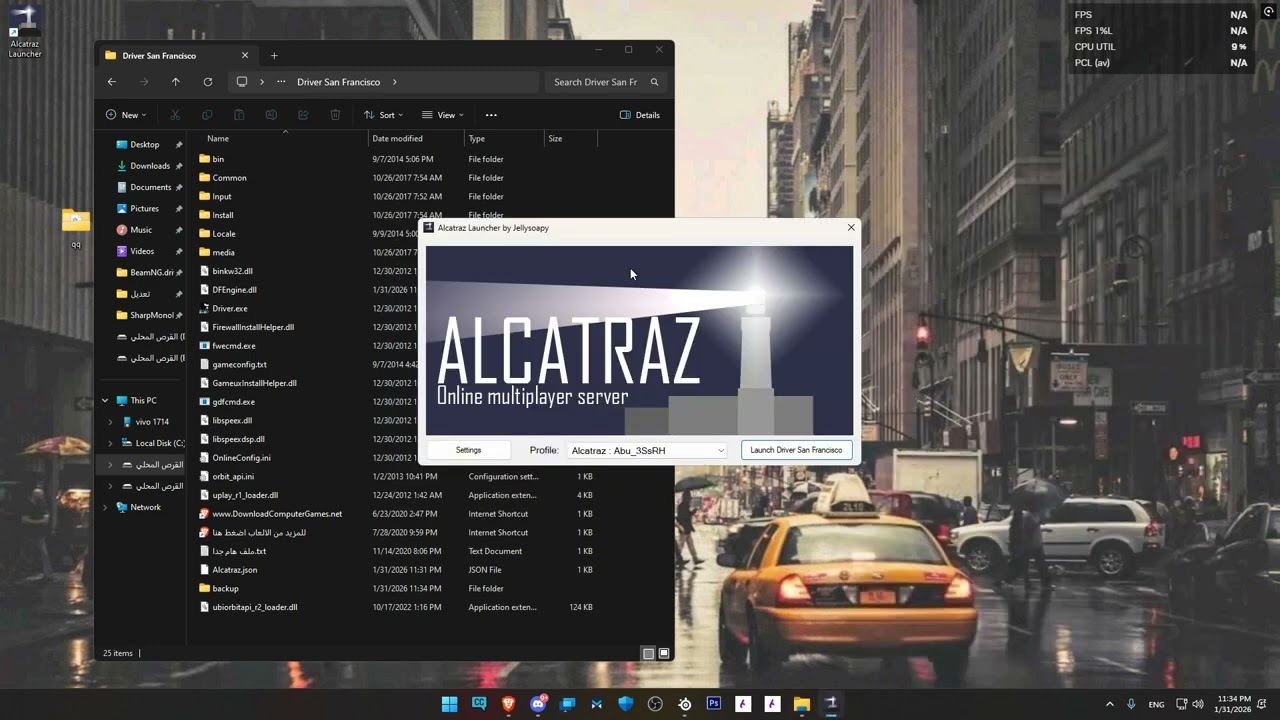1280x720 pixels.
Task: Open the Settings button in Alcatraz Launcher
Action: 468,450
